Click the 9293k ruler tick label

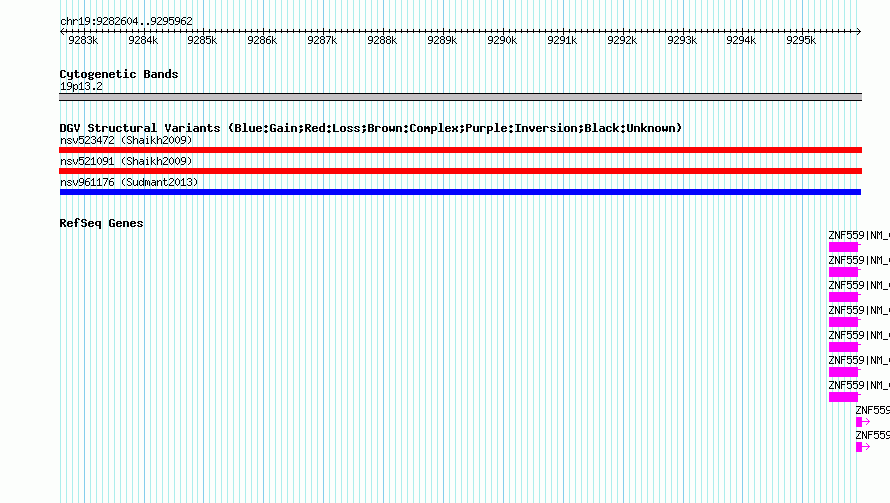pyautogui.click(x=682, y=40)
